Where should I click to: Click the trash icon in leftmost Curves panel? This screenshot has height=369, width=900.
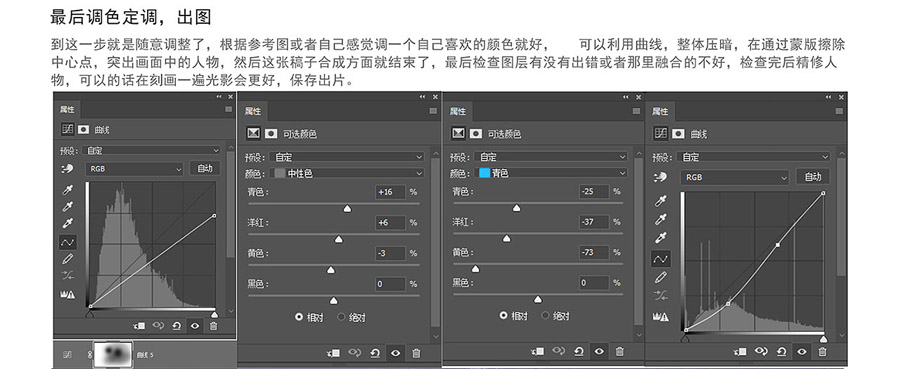tap(214, 326)
